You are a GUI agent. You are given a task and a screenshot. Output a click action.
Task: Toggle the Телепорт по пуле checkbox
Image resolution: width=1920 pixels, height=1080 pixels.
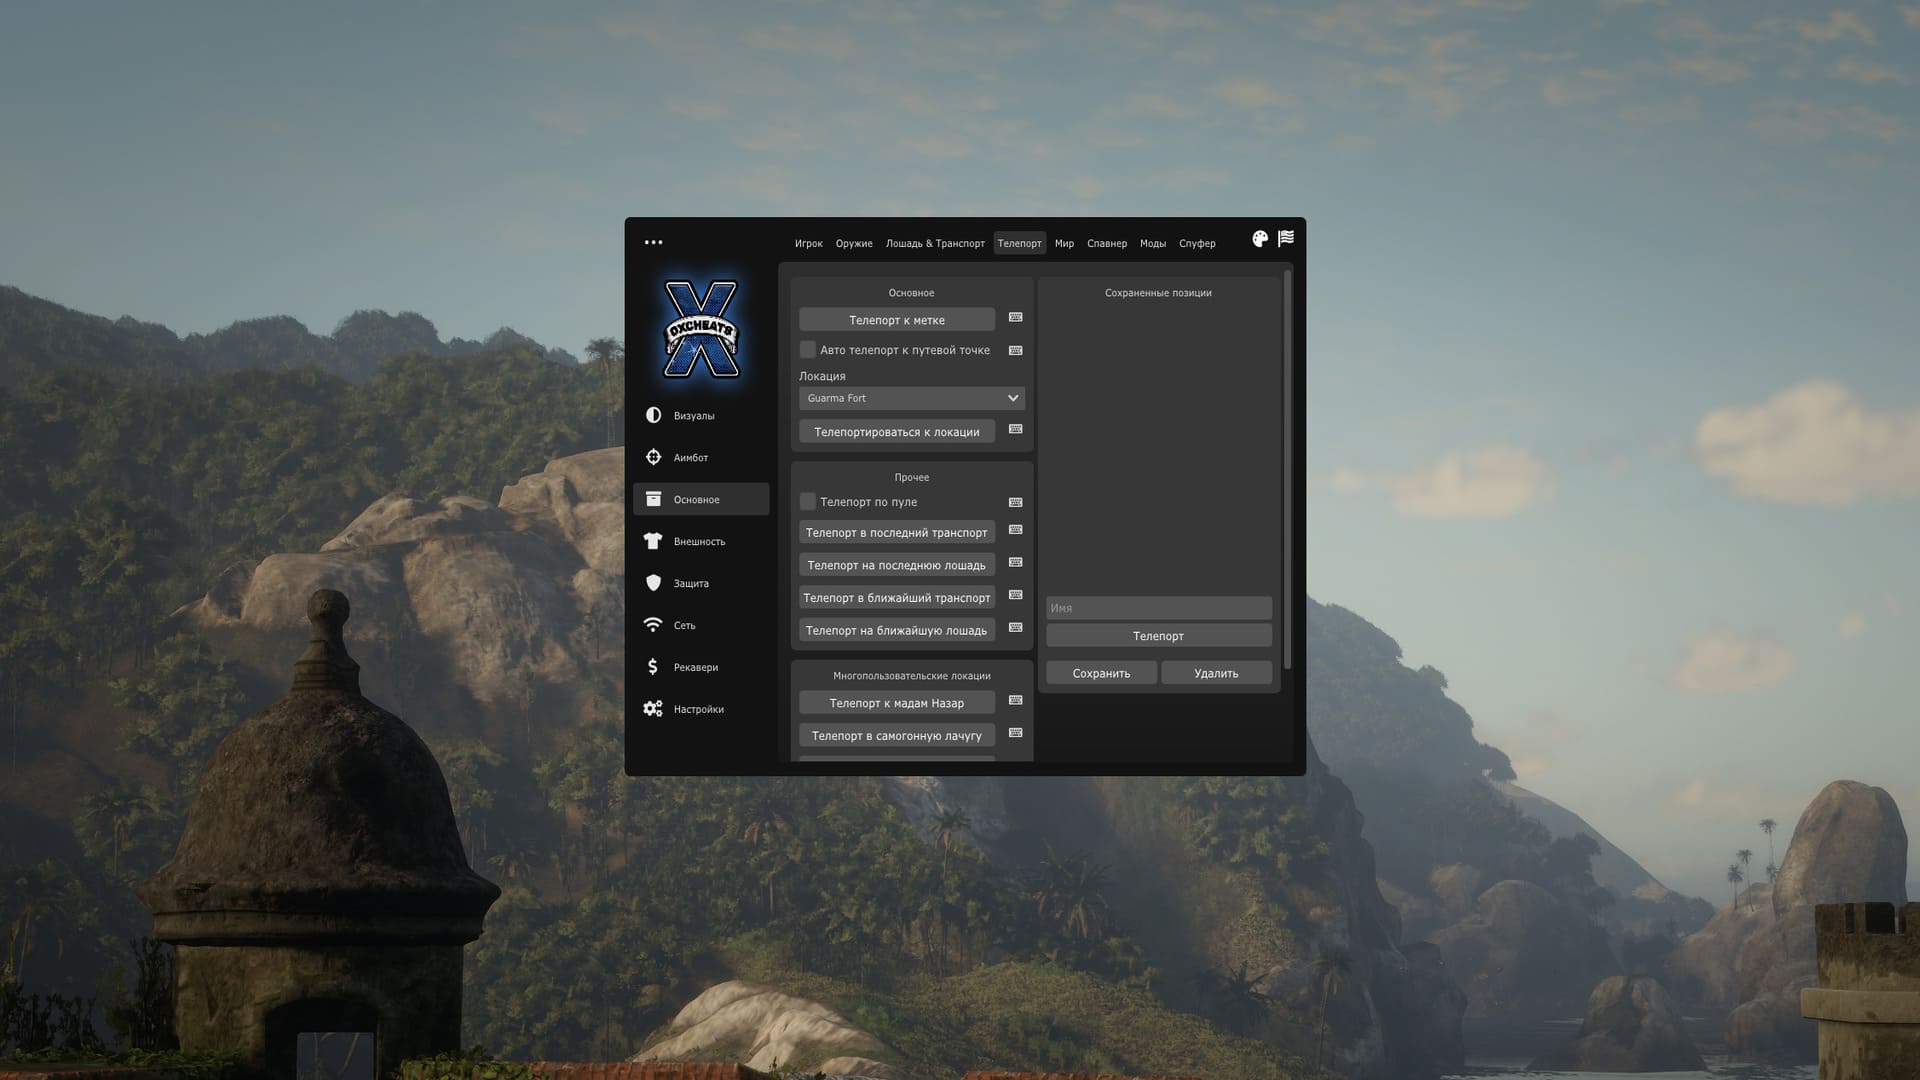point(807,502)
